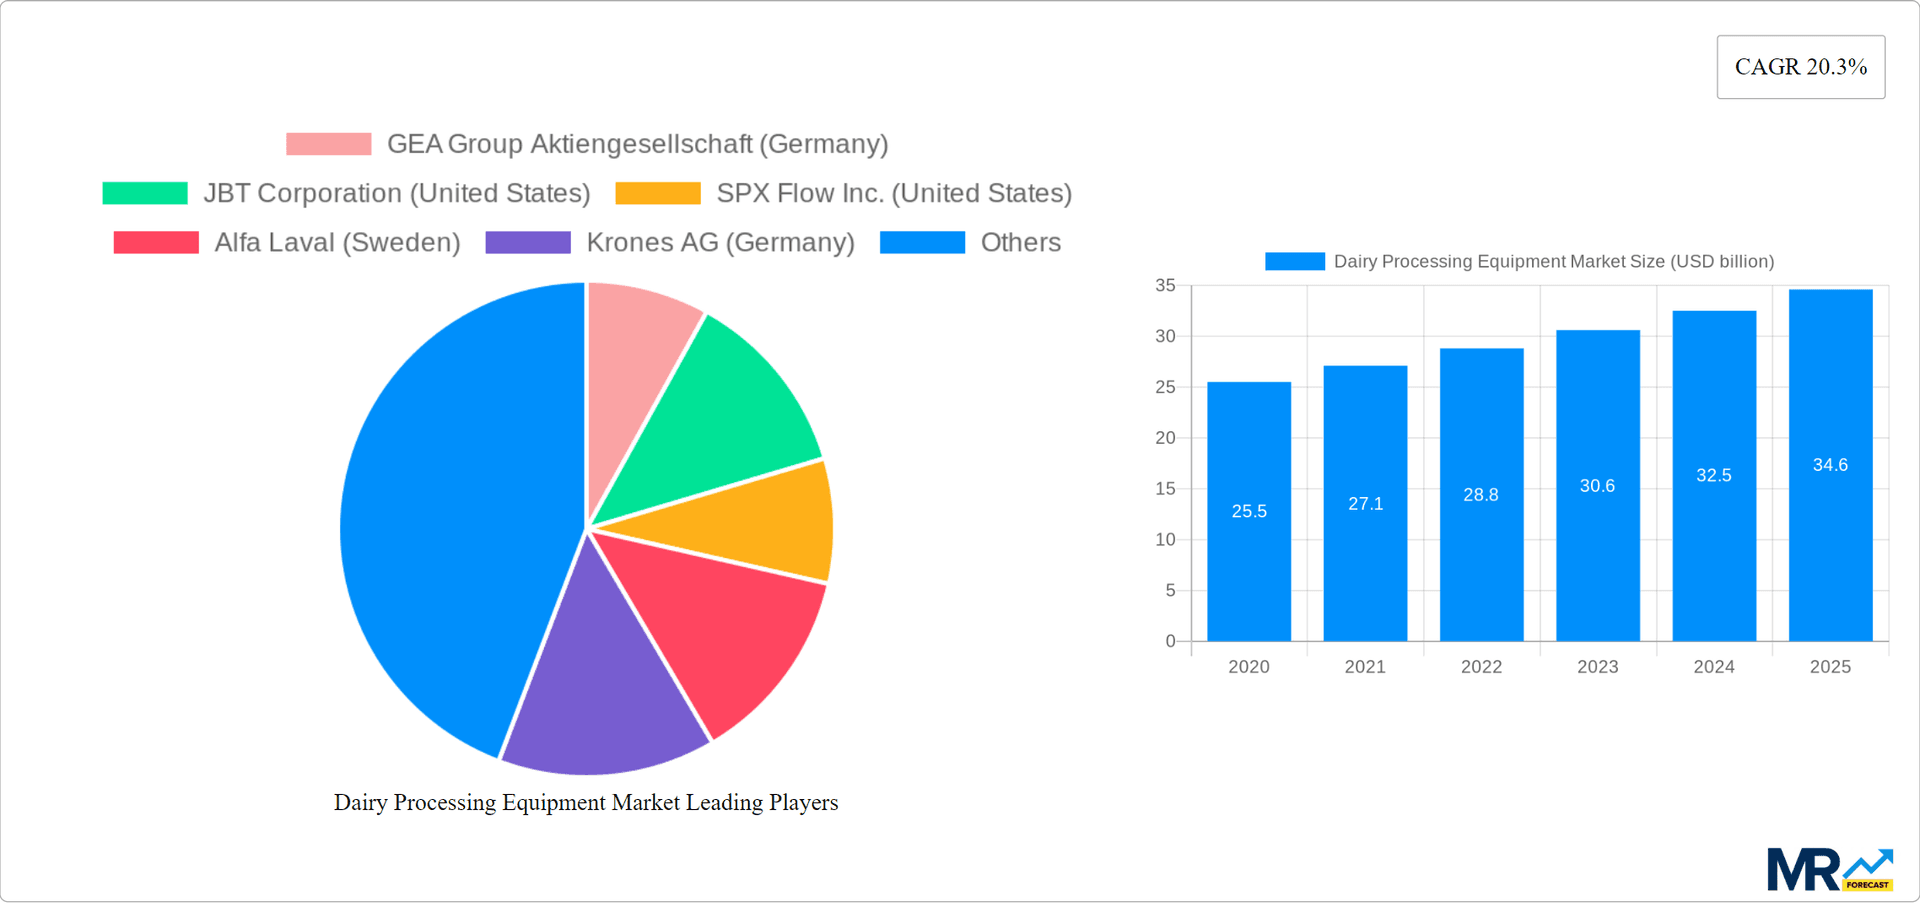Click the CAGR 20.3% box
Viewport: 1920px width, 903px height.
point(1800,66)
